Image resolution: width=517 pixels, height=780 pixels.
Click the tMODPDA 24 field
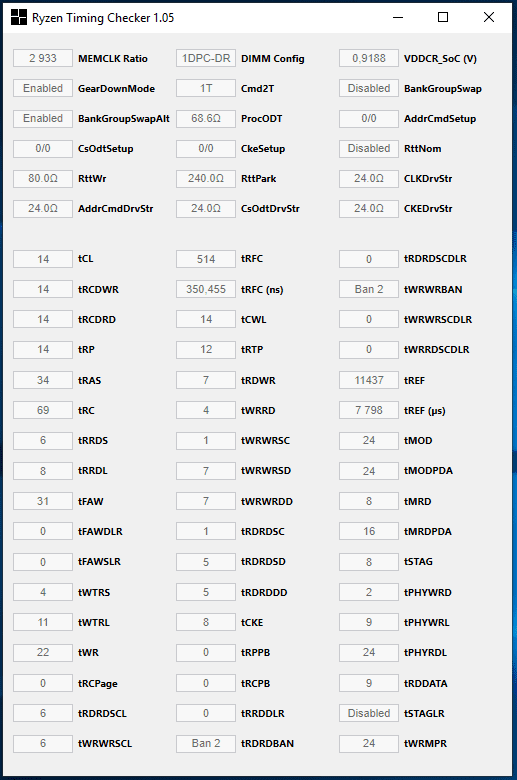(x=369, y=471)
